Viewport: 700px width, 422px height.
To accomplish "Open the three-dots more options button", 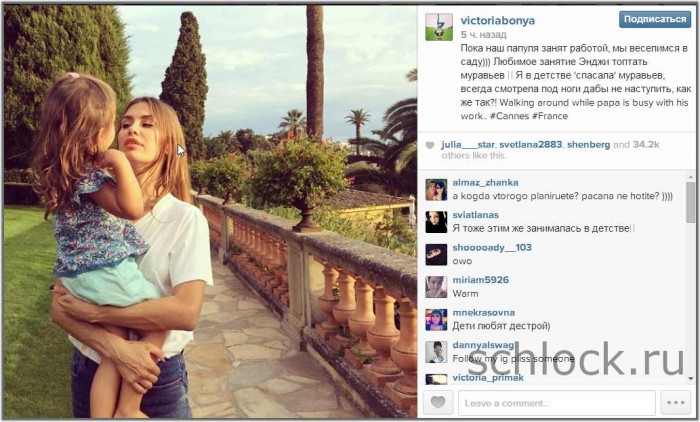I will pyautogui.click(x=675, y=402).
